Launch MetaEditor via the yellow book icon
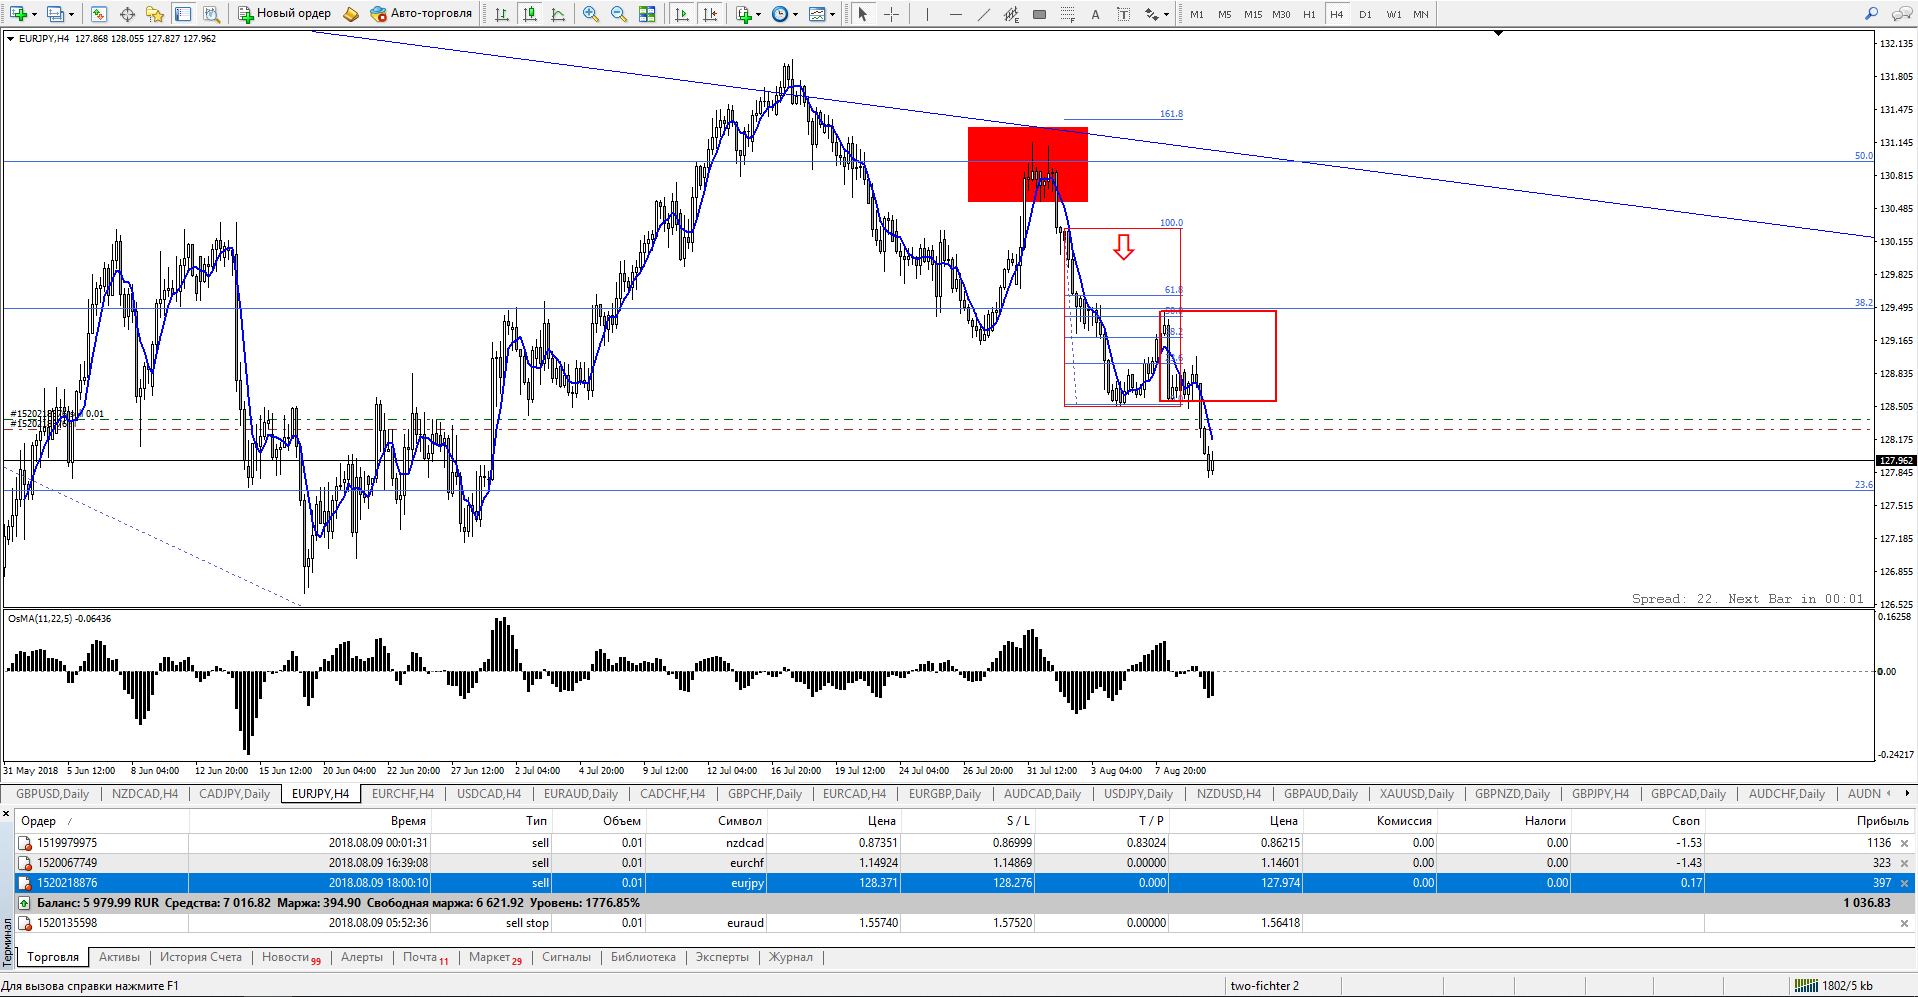This screenshot has width=1918, height=997. 351,14
